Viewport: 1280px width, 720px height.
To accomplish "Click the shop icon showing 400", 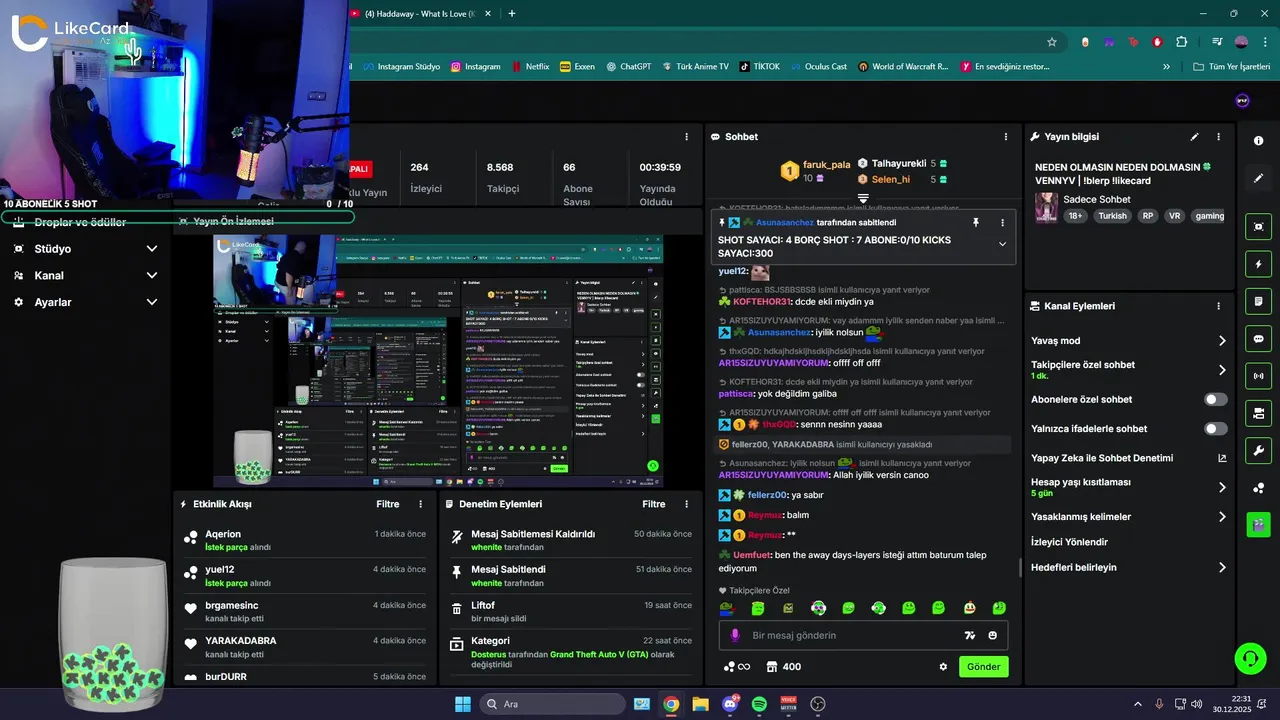I will pyautogui.click(x=784, y=667).
